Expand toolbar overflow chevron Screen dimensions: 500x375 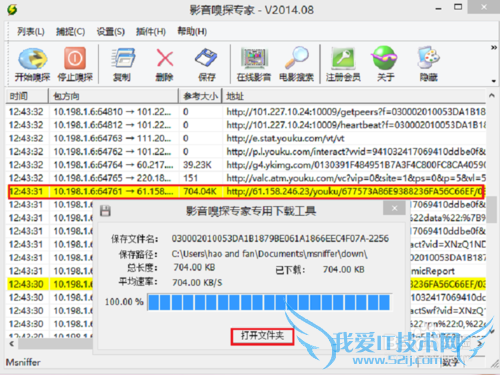click(493, 48)
